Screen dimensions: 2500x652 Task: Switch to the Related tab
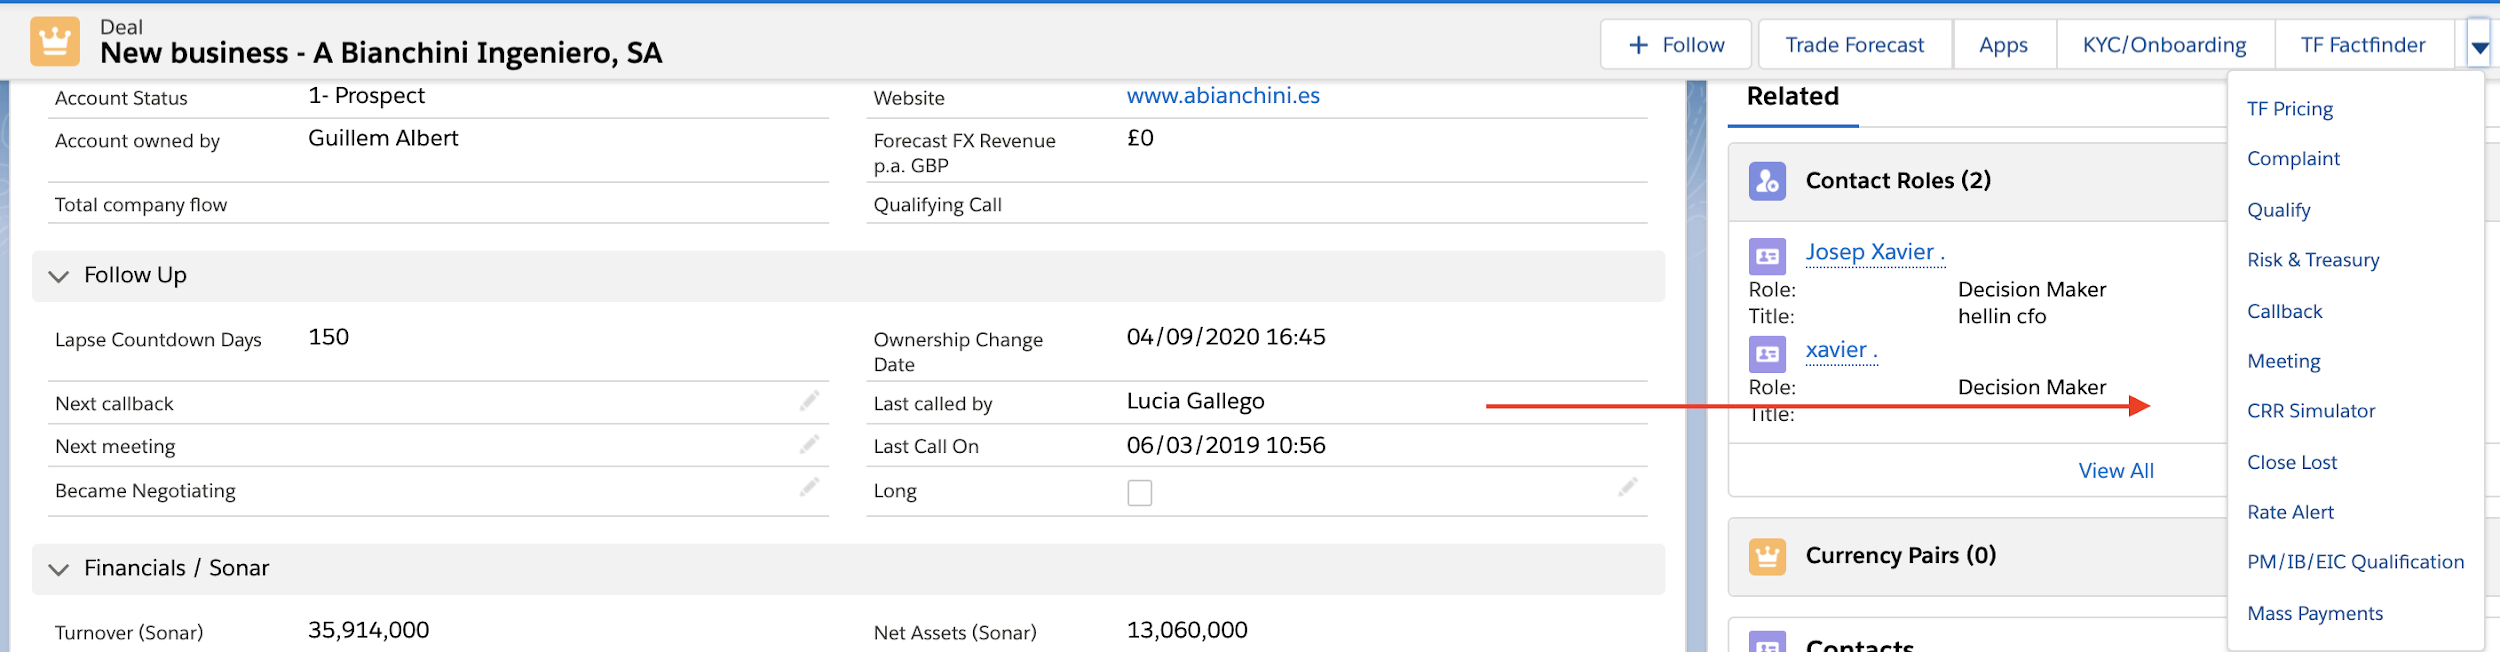1792,97
